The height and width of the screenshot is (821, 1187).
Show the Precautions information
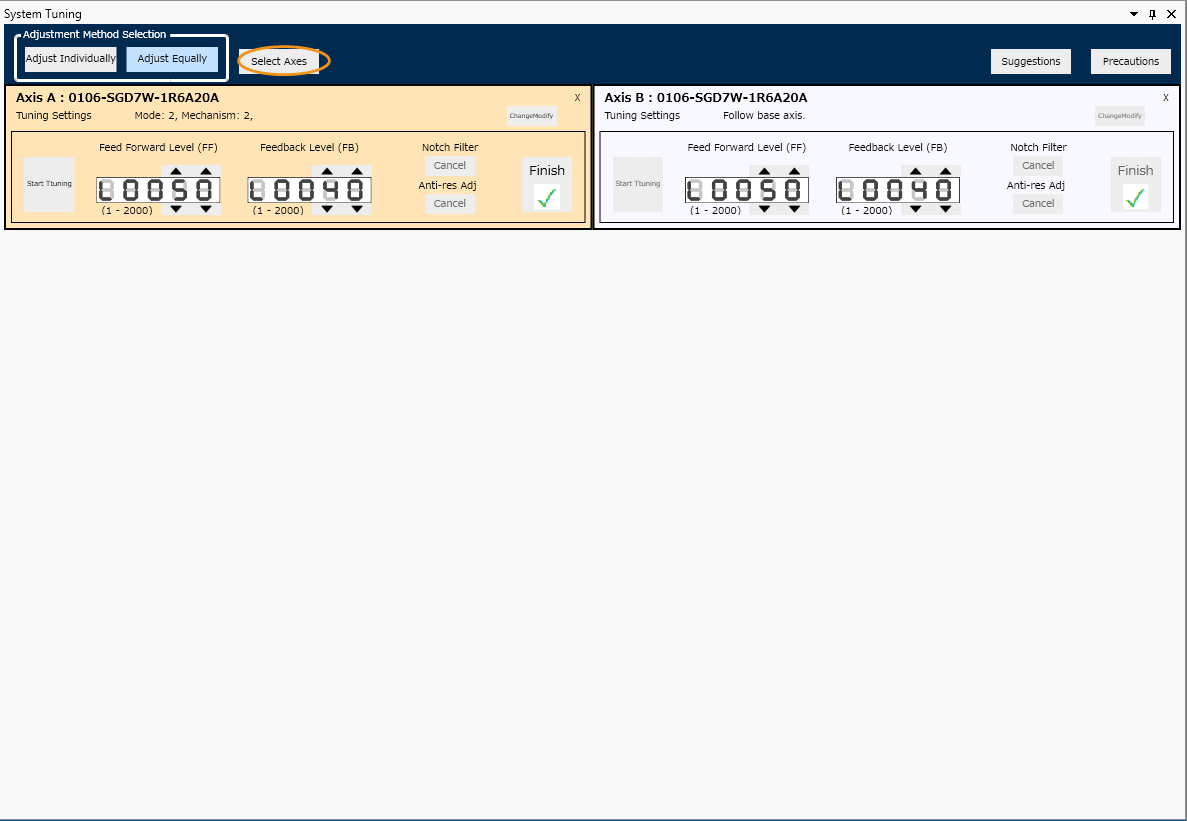(x=1130, y=61)
